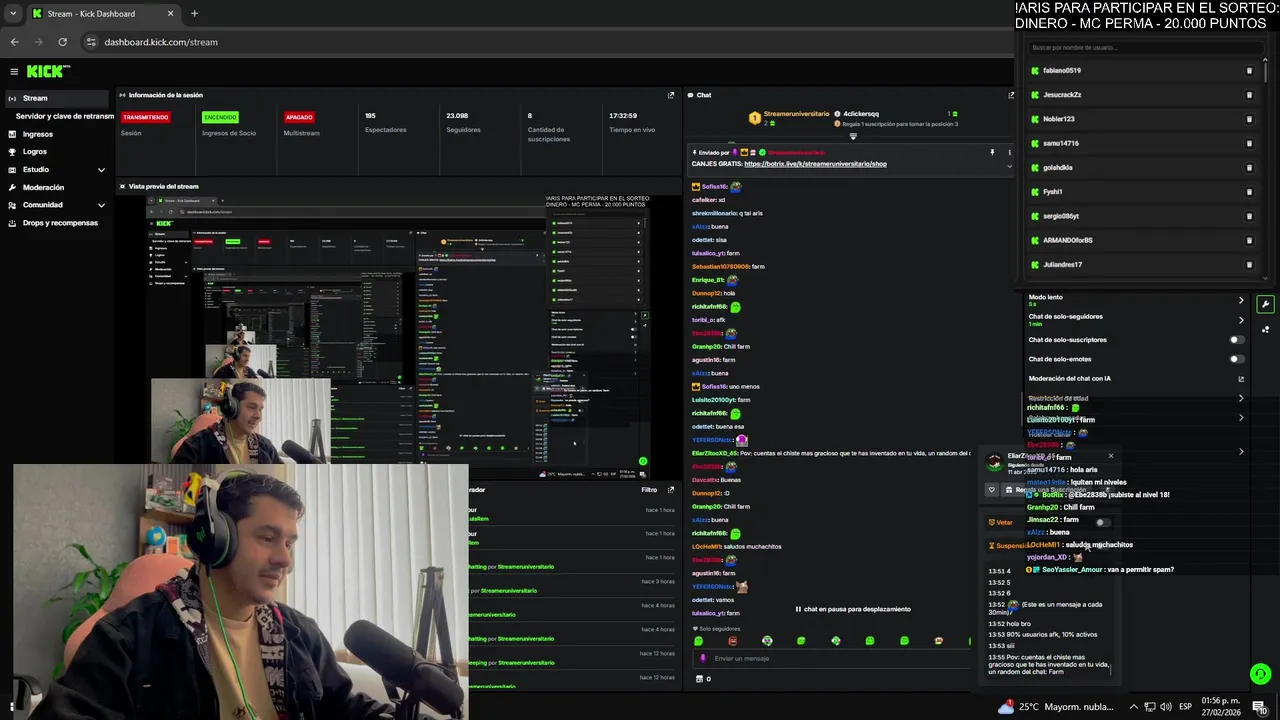Image resolution: width=1280 pixels, height=720 pixels.
Task: Click the heart icon in user card
Action: click(992, 490)
